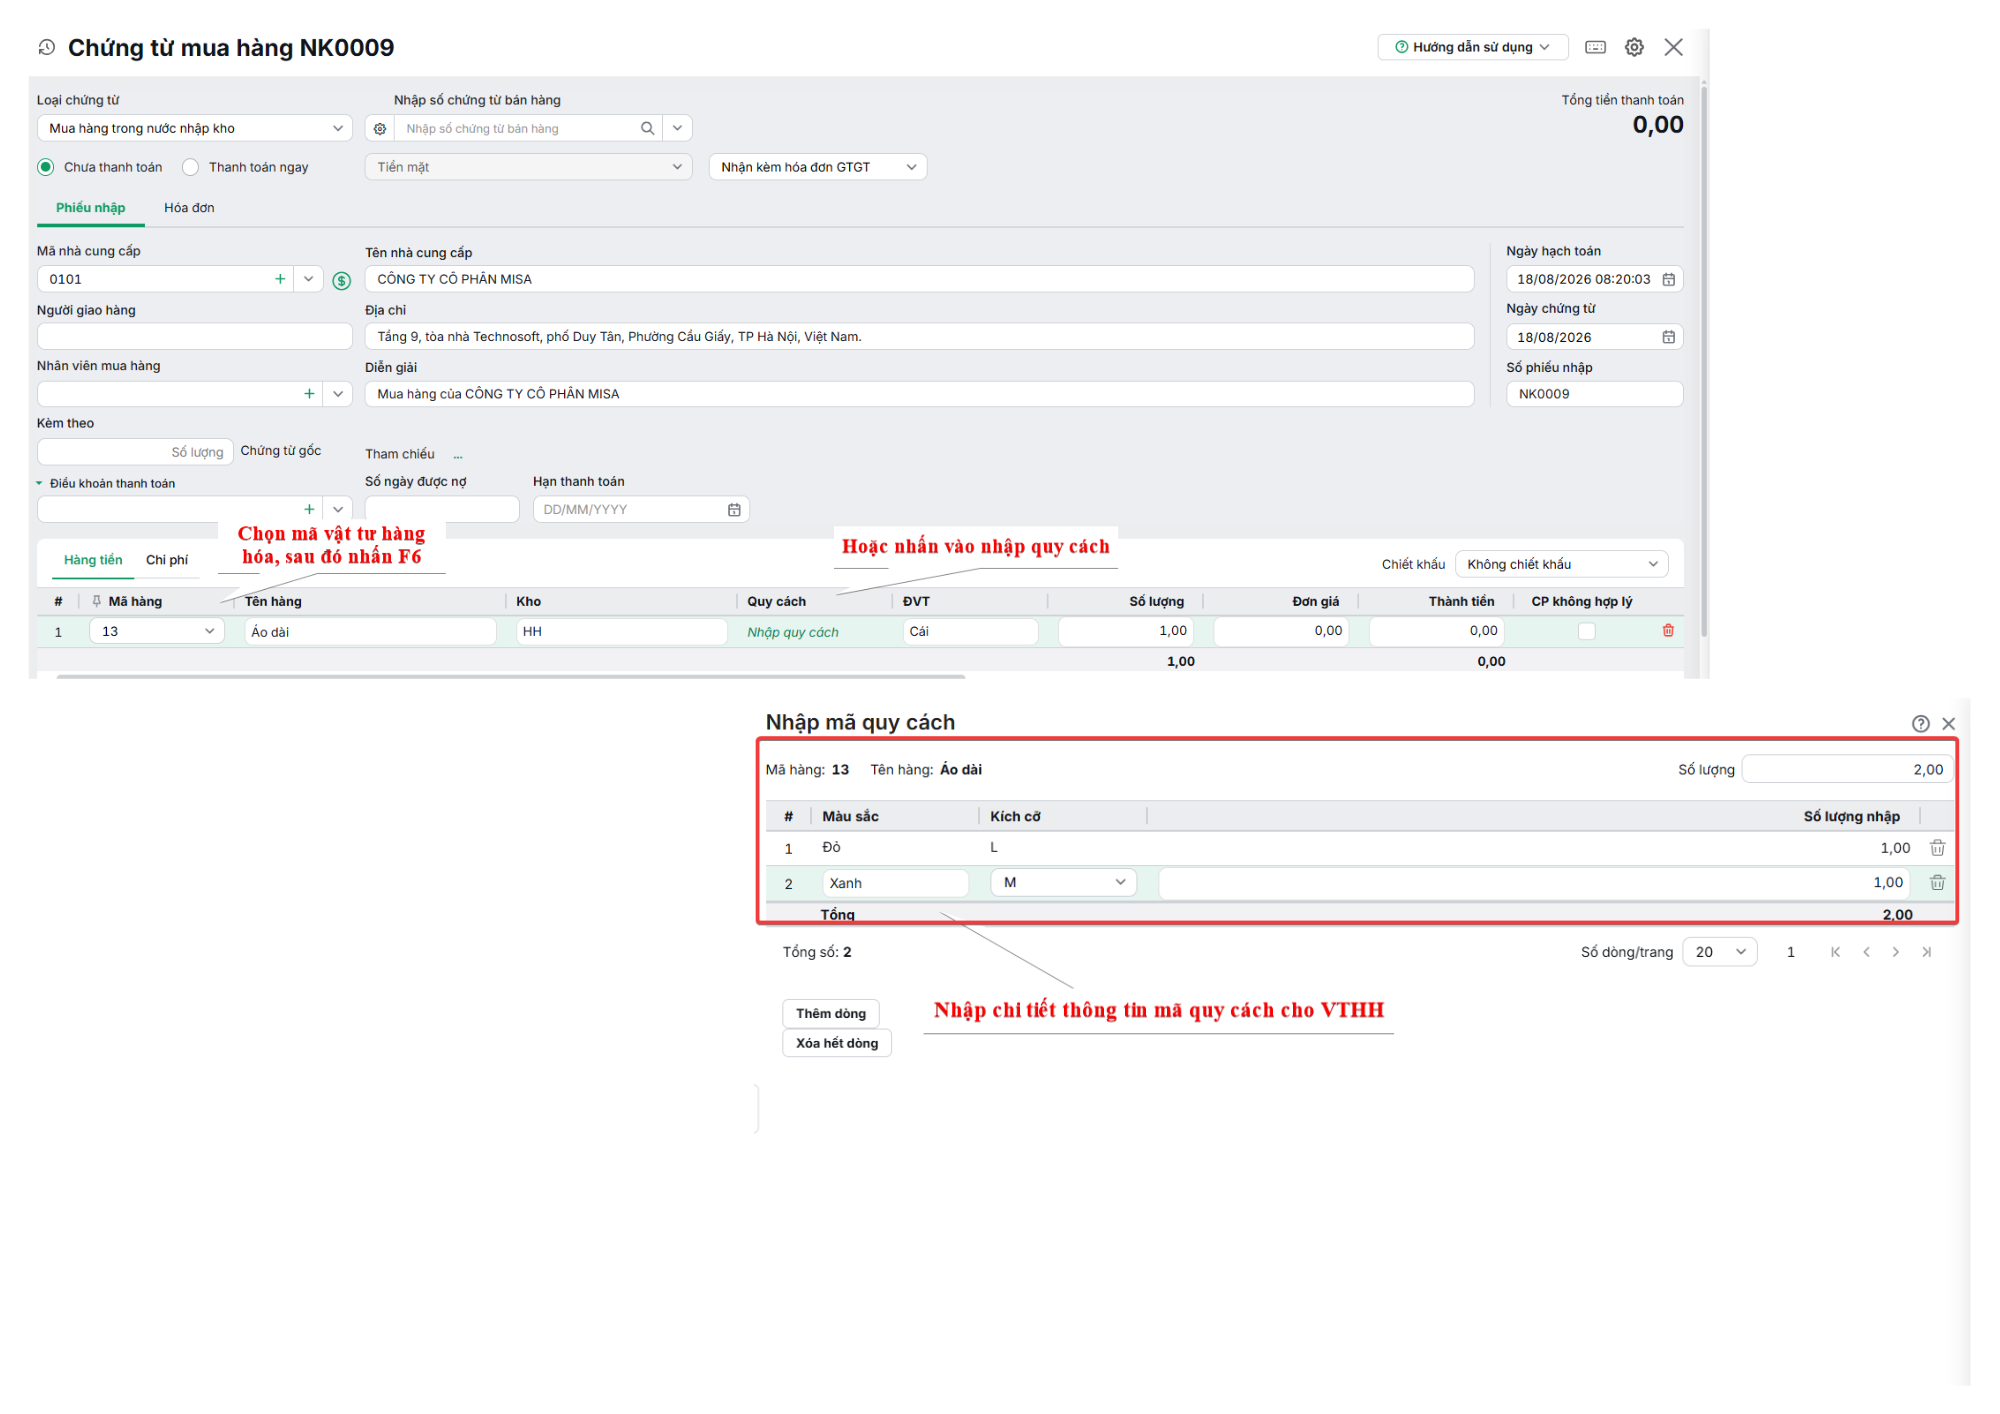Screen dimensions: 2000x1414
Task: Click the Kho HH cell
Action: click(621, 631)
